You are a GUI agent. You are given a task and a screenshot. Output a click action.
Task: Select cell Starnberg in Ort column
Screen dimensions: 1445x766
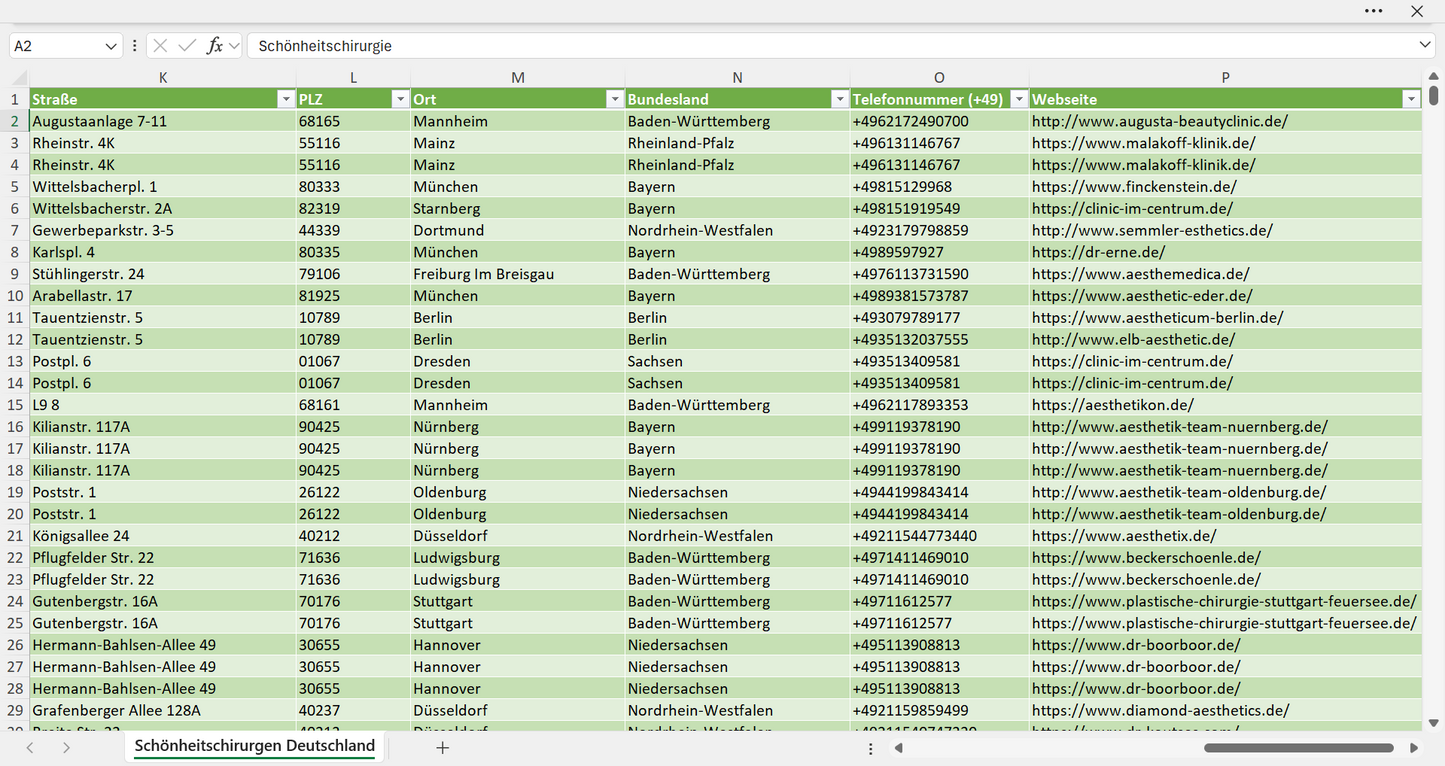(x=518, y=208)
